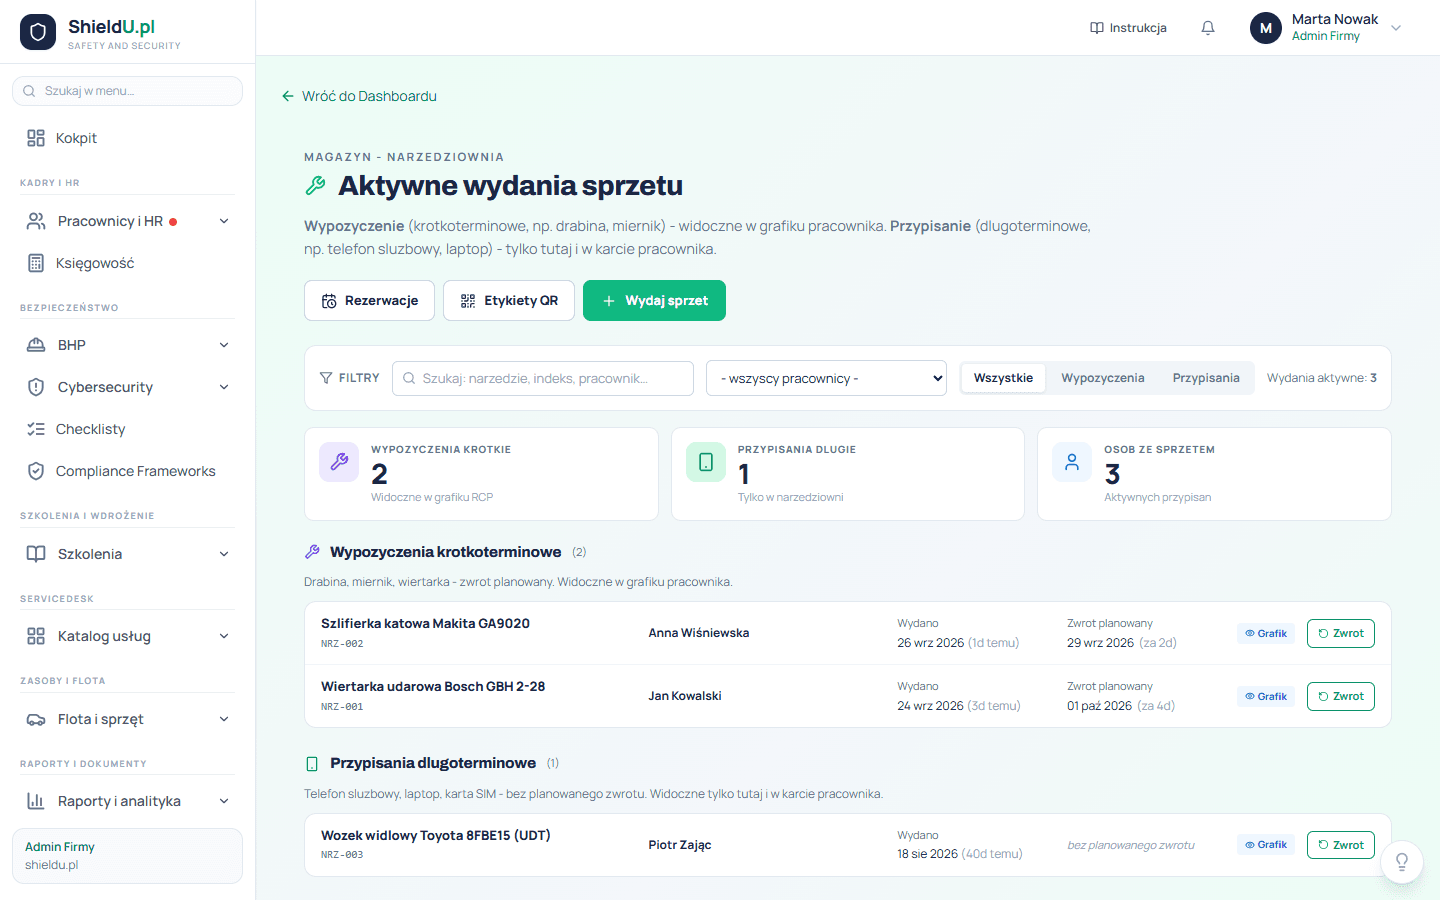Open Etykiety QR labels
The width and height of the screenshot is (1440, 900).
(x=509, y=300)
